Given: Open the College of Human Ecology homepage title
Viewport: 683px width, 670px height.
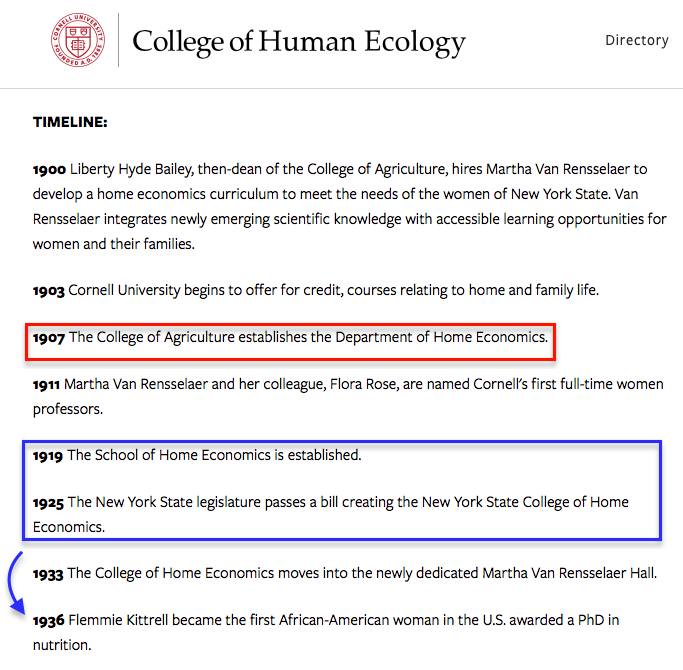Looking at the screenshot, I should [x=299, y=41].
